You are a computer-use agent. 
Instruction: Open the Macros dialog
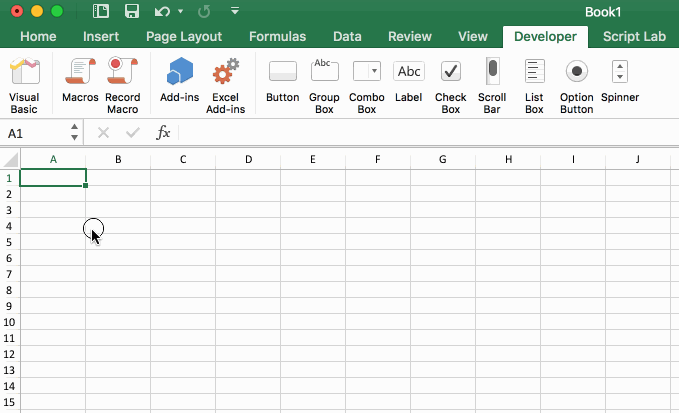point(80,85)
